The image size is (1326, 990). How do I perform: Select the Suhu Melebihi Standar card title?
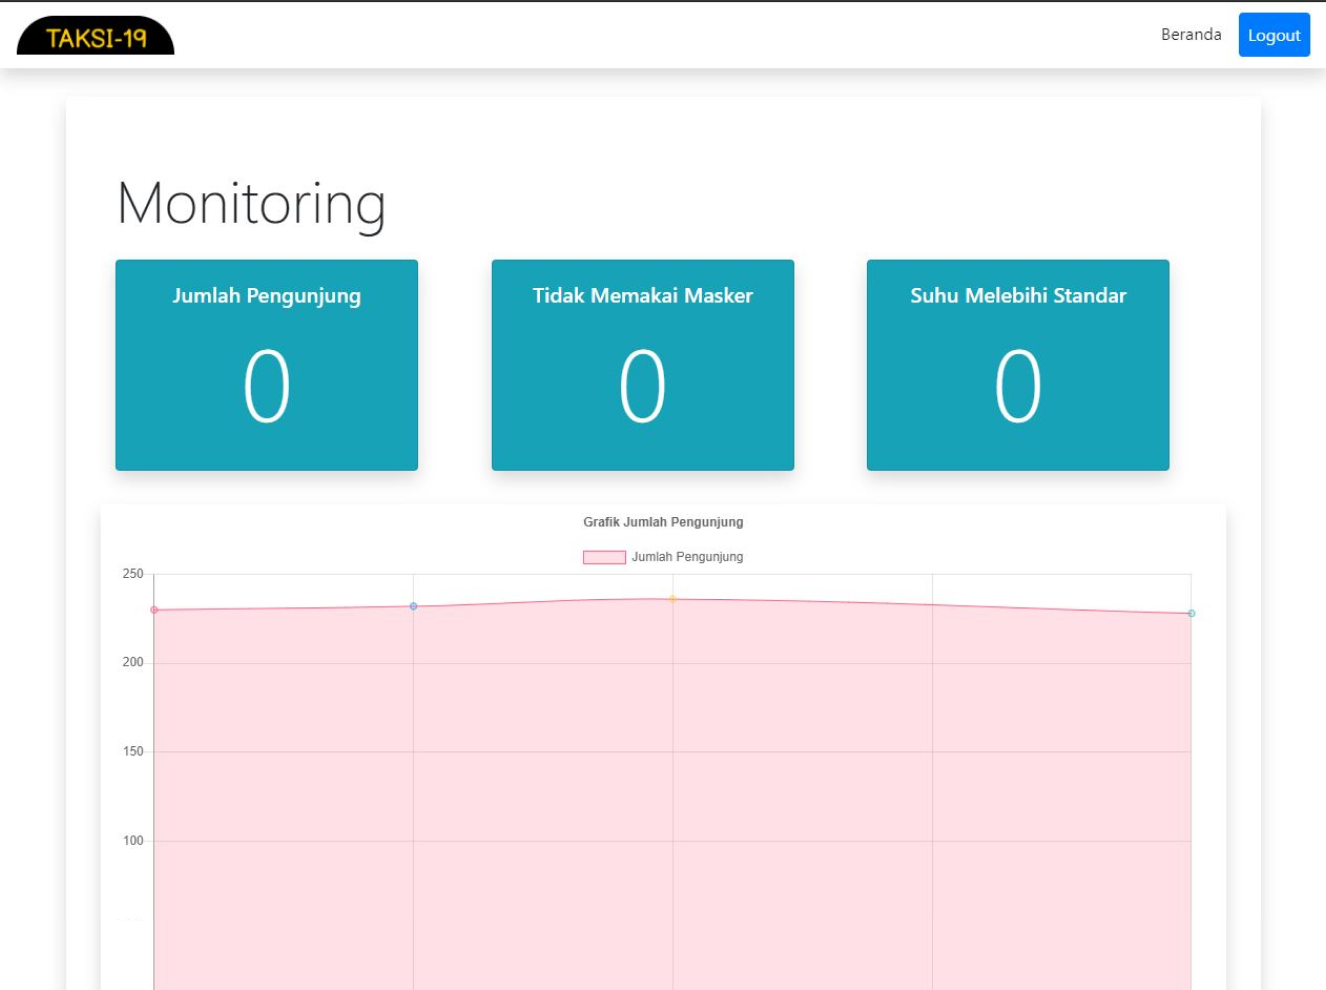coord(1017,296)
